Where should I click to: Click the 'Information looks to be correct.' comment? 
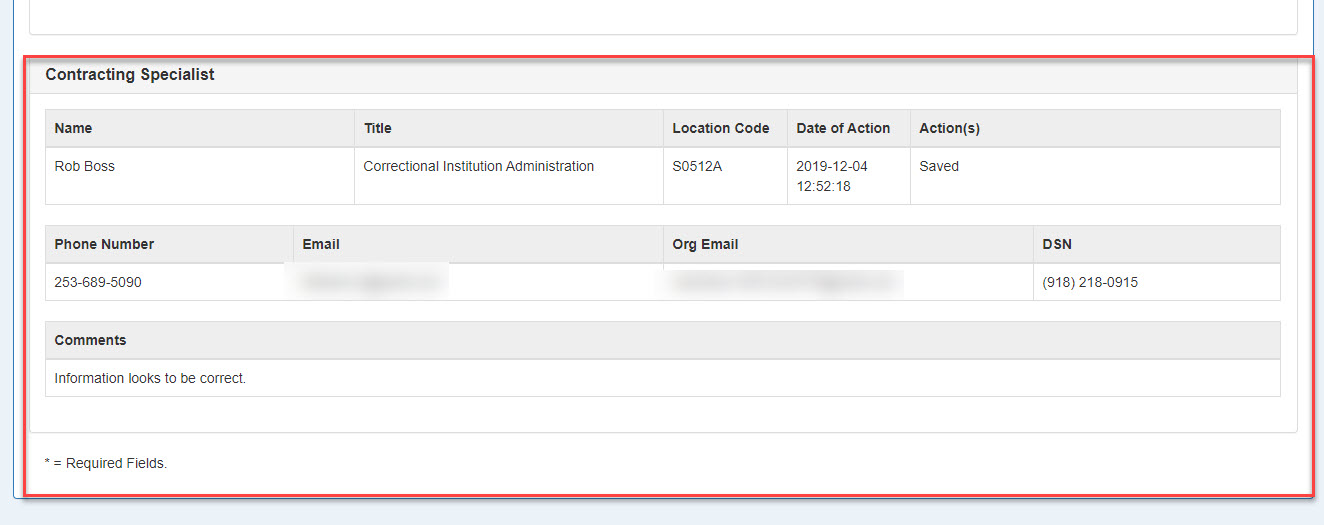[150, 379]
